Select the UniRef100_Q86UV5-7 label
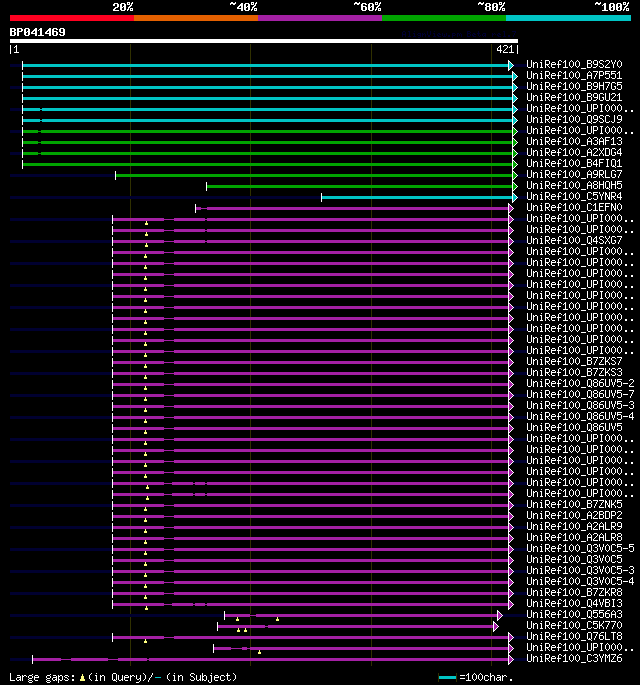 (x=580, y=394)
